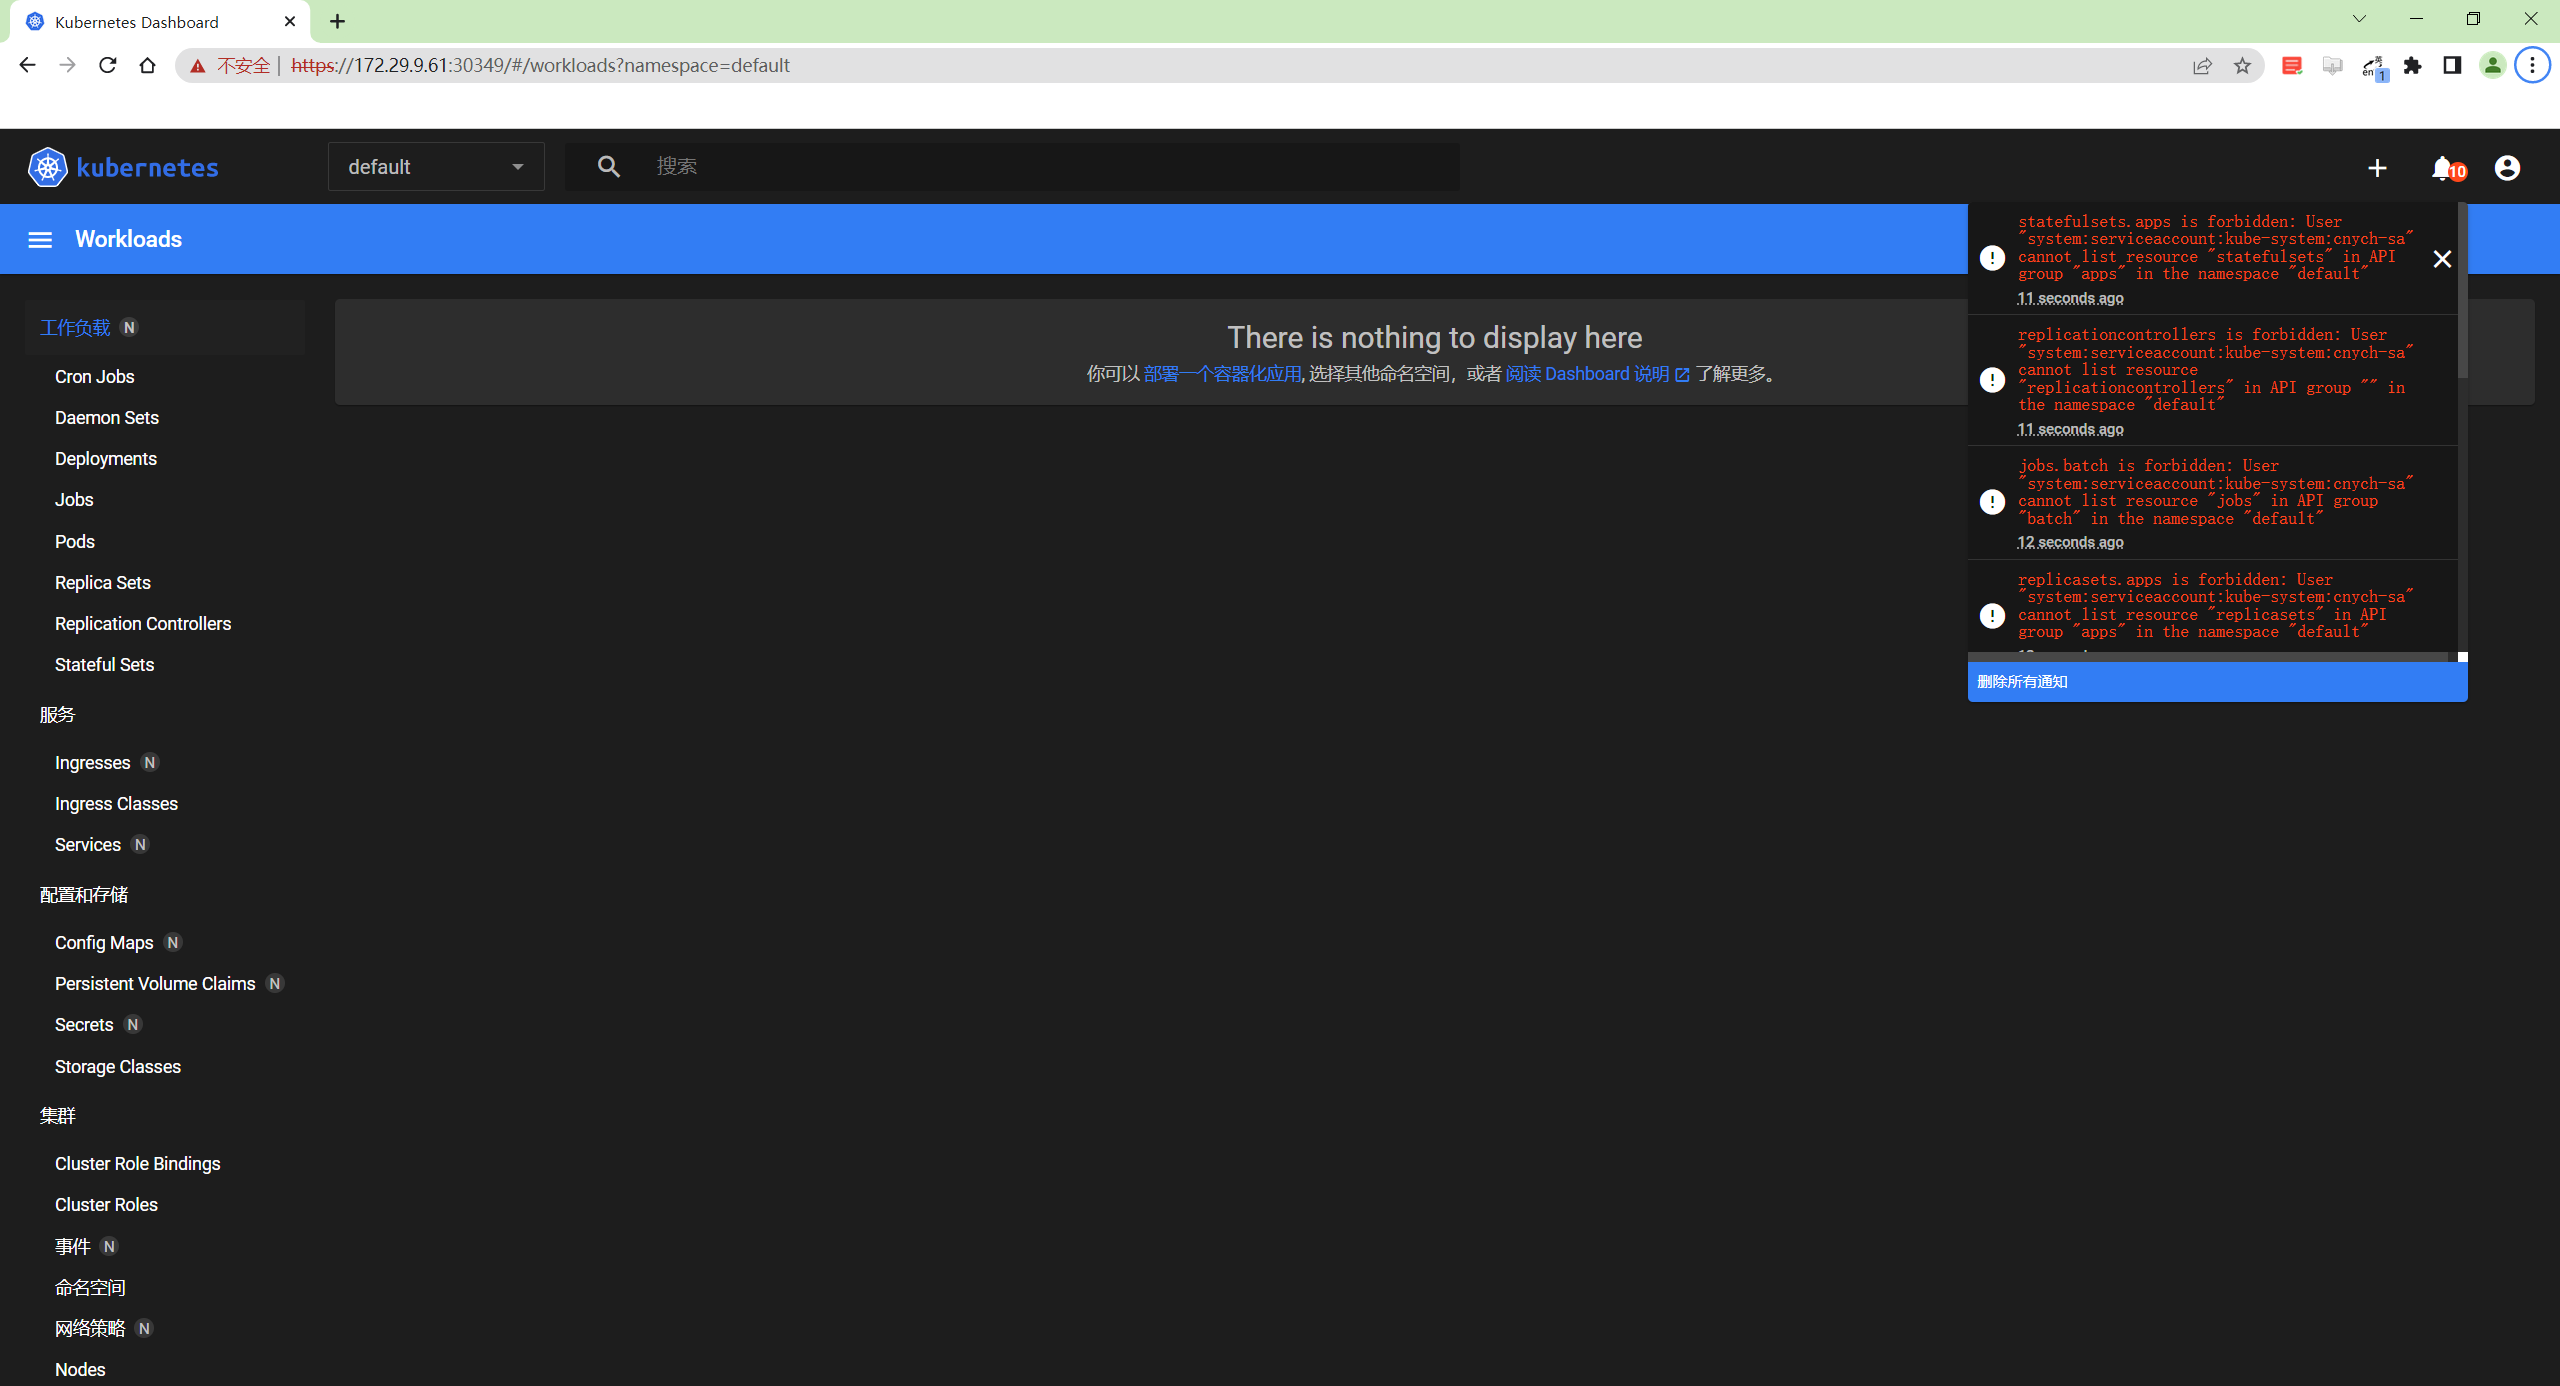
Task: Open Cron Jobs in sidebar
Action: pos(94,377)
